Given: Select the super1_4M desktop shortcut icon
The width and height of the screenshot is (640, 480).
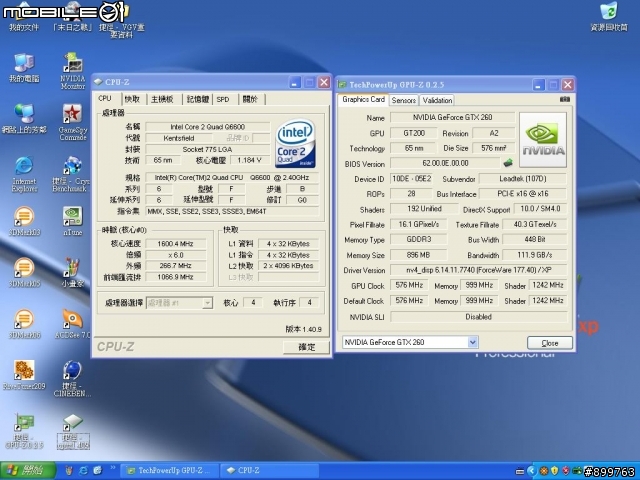Looking at the screenshot, I should (x=73, y=431).
